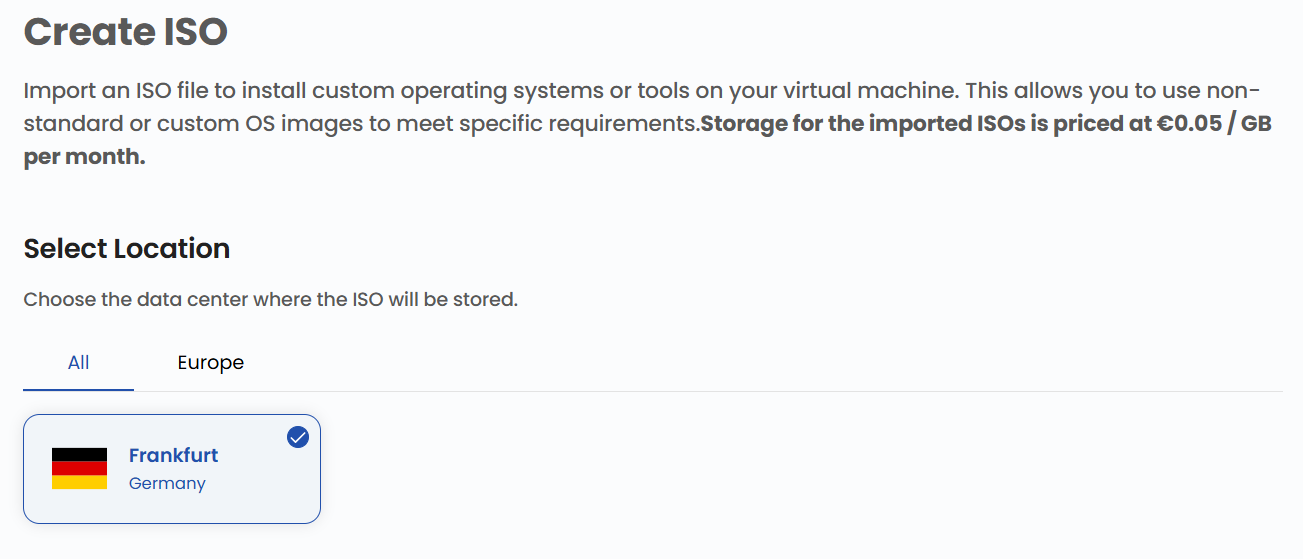Click the blue checkmark on Frankfurt card
This screenshot has height=559, width=1303.
pyautogui.click(x=298, y=437)
